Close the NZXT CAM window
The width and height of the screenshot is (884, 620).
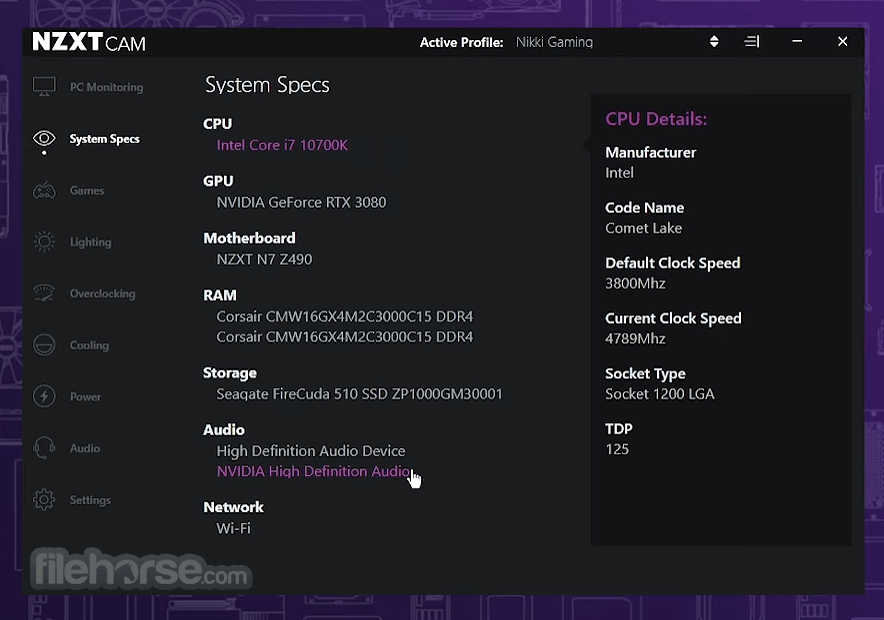point(842,42)
